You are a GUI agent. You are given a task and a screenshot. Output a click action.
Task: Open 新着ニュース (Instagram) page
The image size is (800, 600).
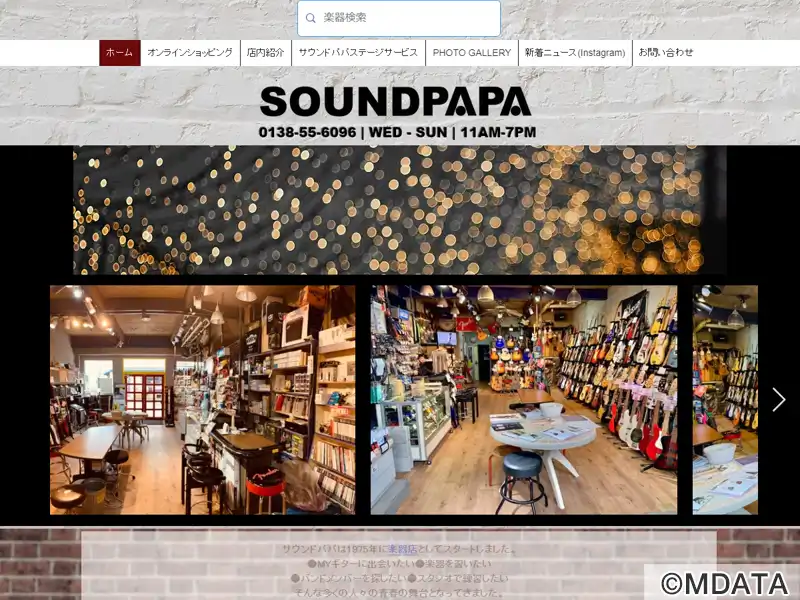(x=575, y=53)
